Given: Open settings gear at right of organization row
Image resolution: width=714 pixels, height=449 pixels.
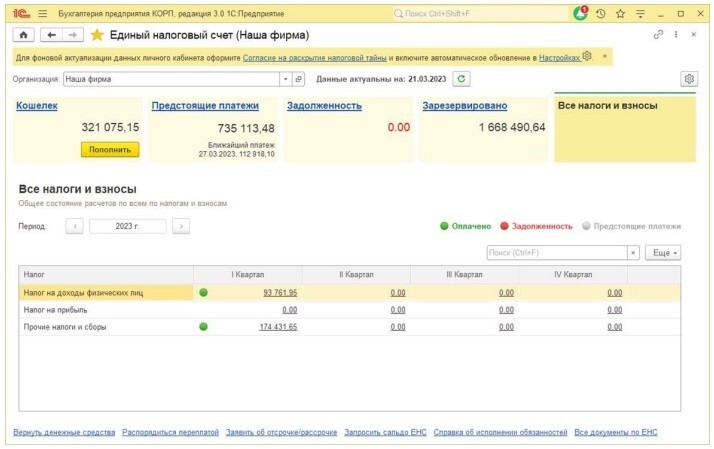Looking at the screenshot, I should click(688, 78).
